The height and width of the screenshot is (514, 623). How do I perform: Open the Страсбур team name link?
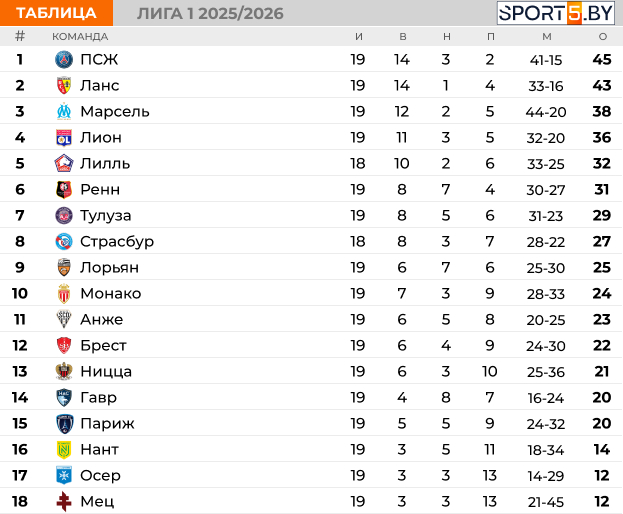point(117,241)
